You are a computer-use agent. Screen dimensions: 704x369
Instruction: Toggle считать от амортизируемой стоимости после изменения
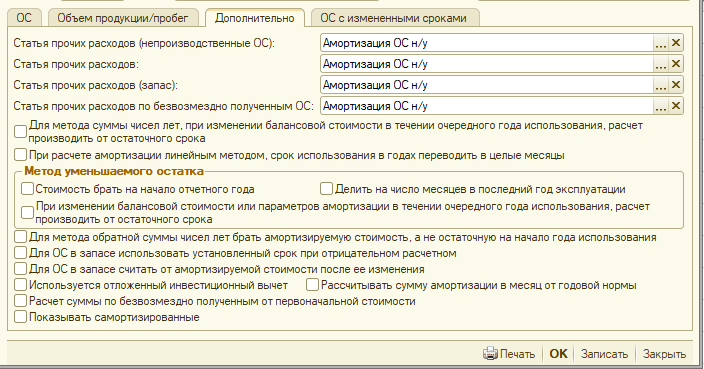[20, 269]
